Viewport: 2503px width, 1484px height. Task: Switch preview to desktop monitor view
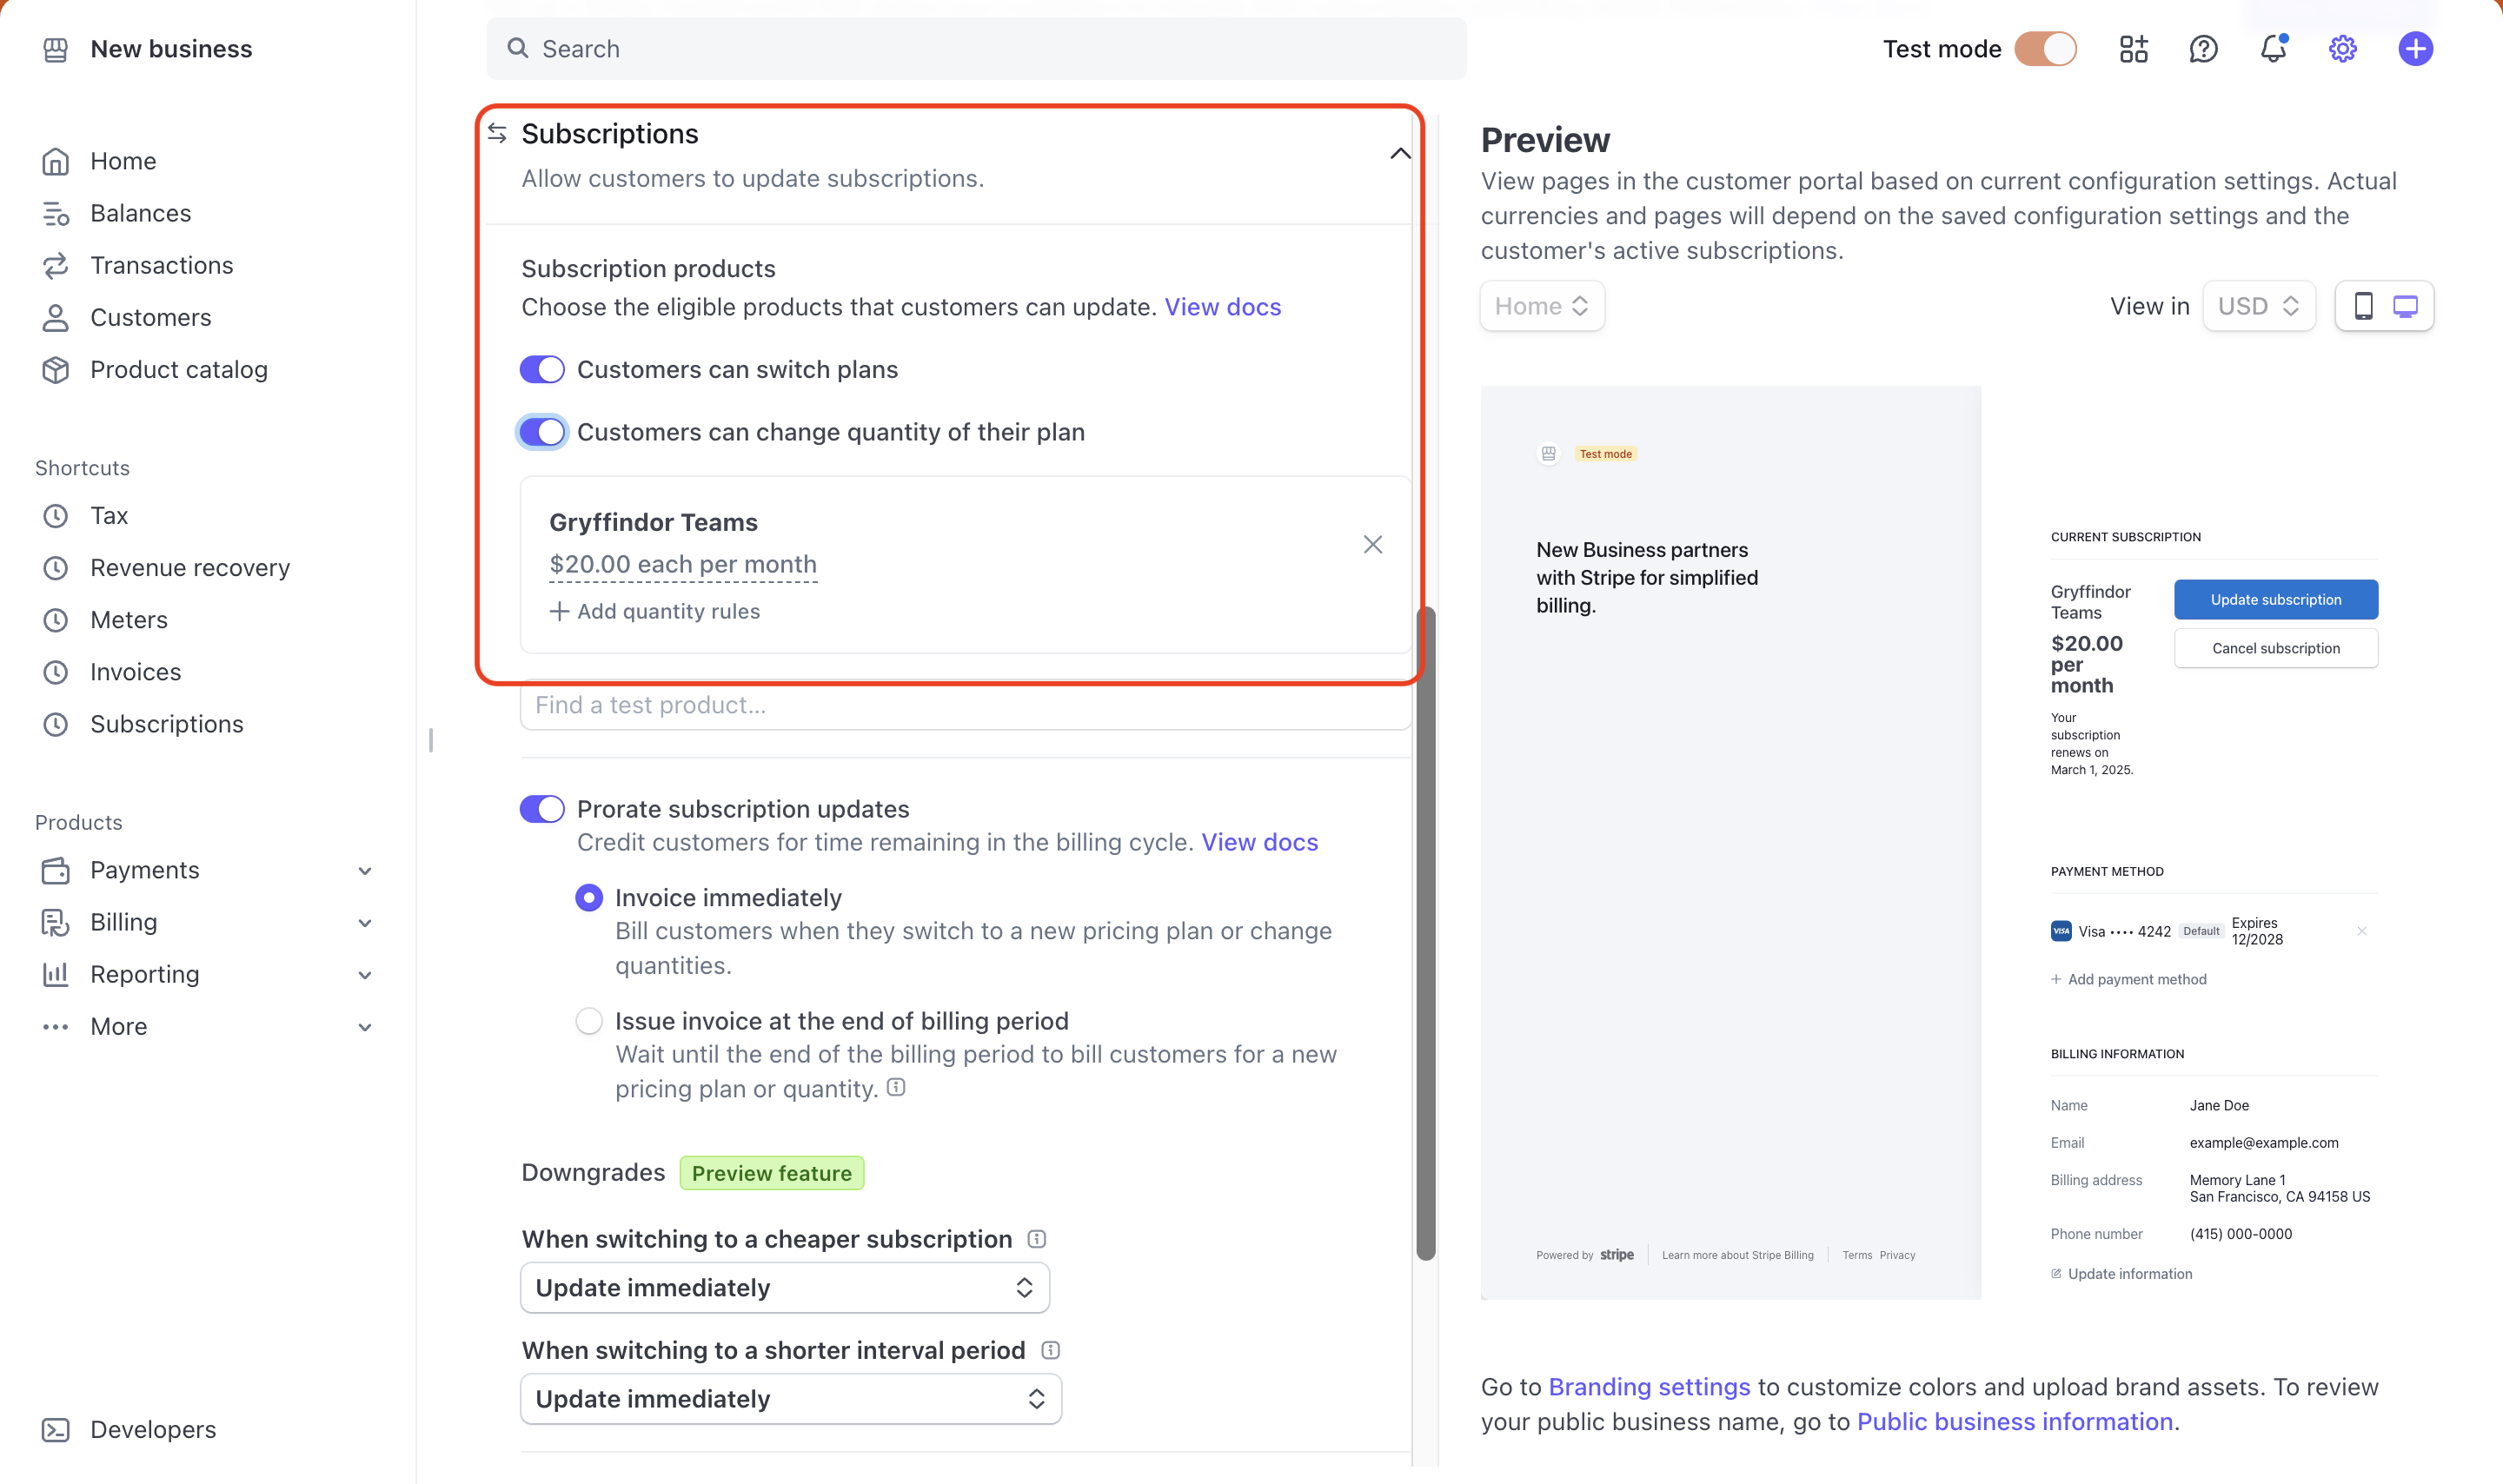[x=2405, y=306]
